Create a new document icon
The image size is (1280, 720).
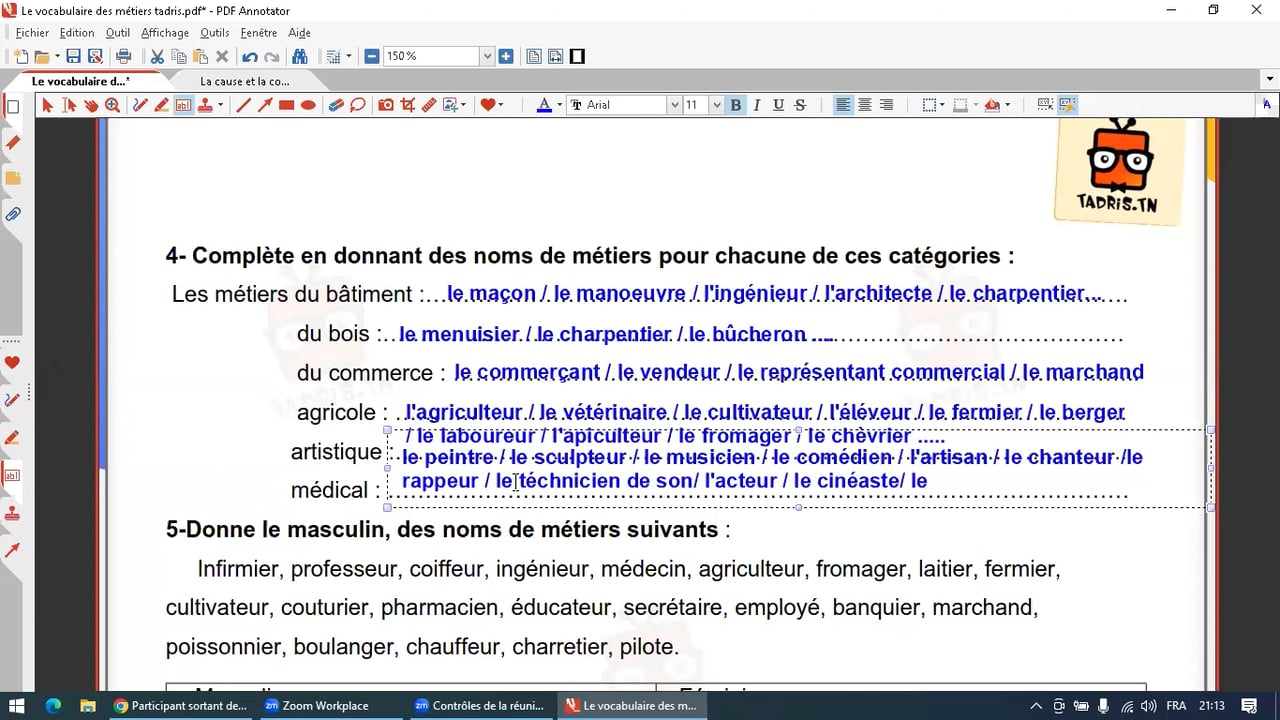point(20,57)
